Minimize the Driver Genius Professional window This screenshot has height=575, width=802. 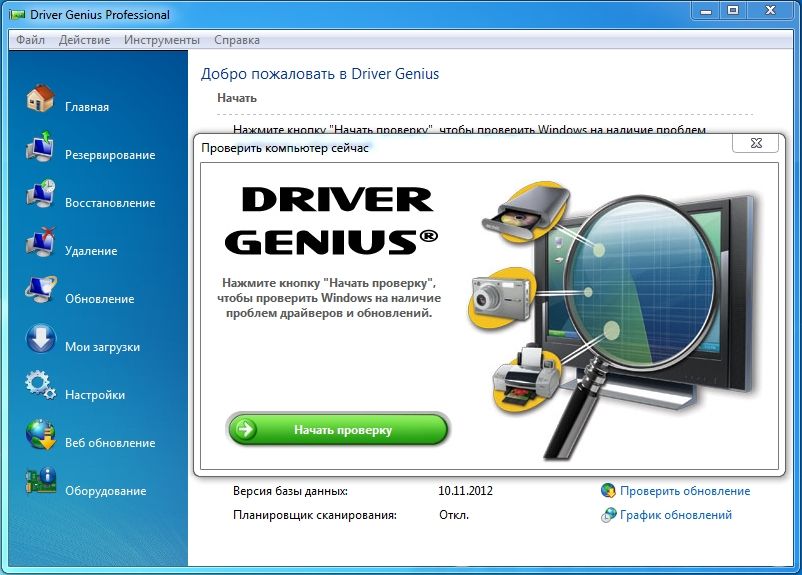tap(706, 10)
